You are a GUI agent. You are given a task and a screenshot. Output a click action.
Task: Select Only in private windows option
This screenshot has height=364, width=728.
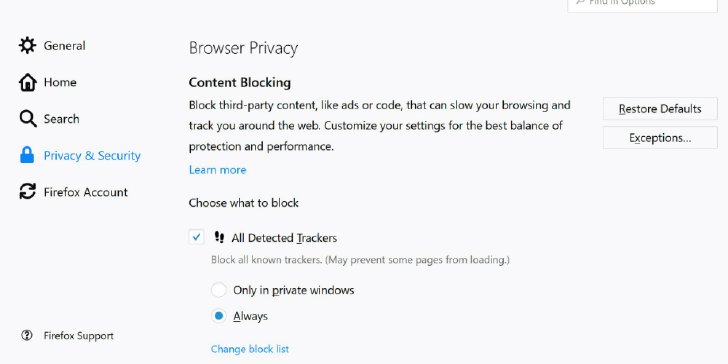[218, 290]
